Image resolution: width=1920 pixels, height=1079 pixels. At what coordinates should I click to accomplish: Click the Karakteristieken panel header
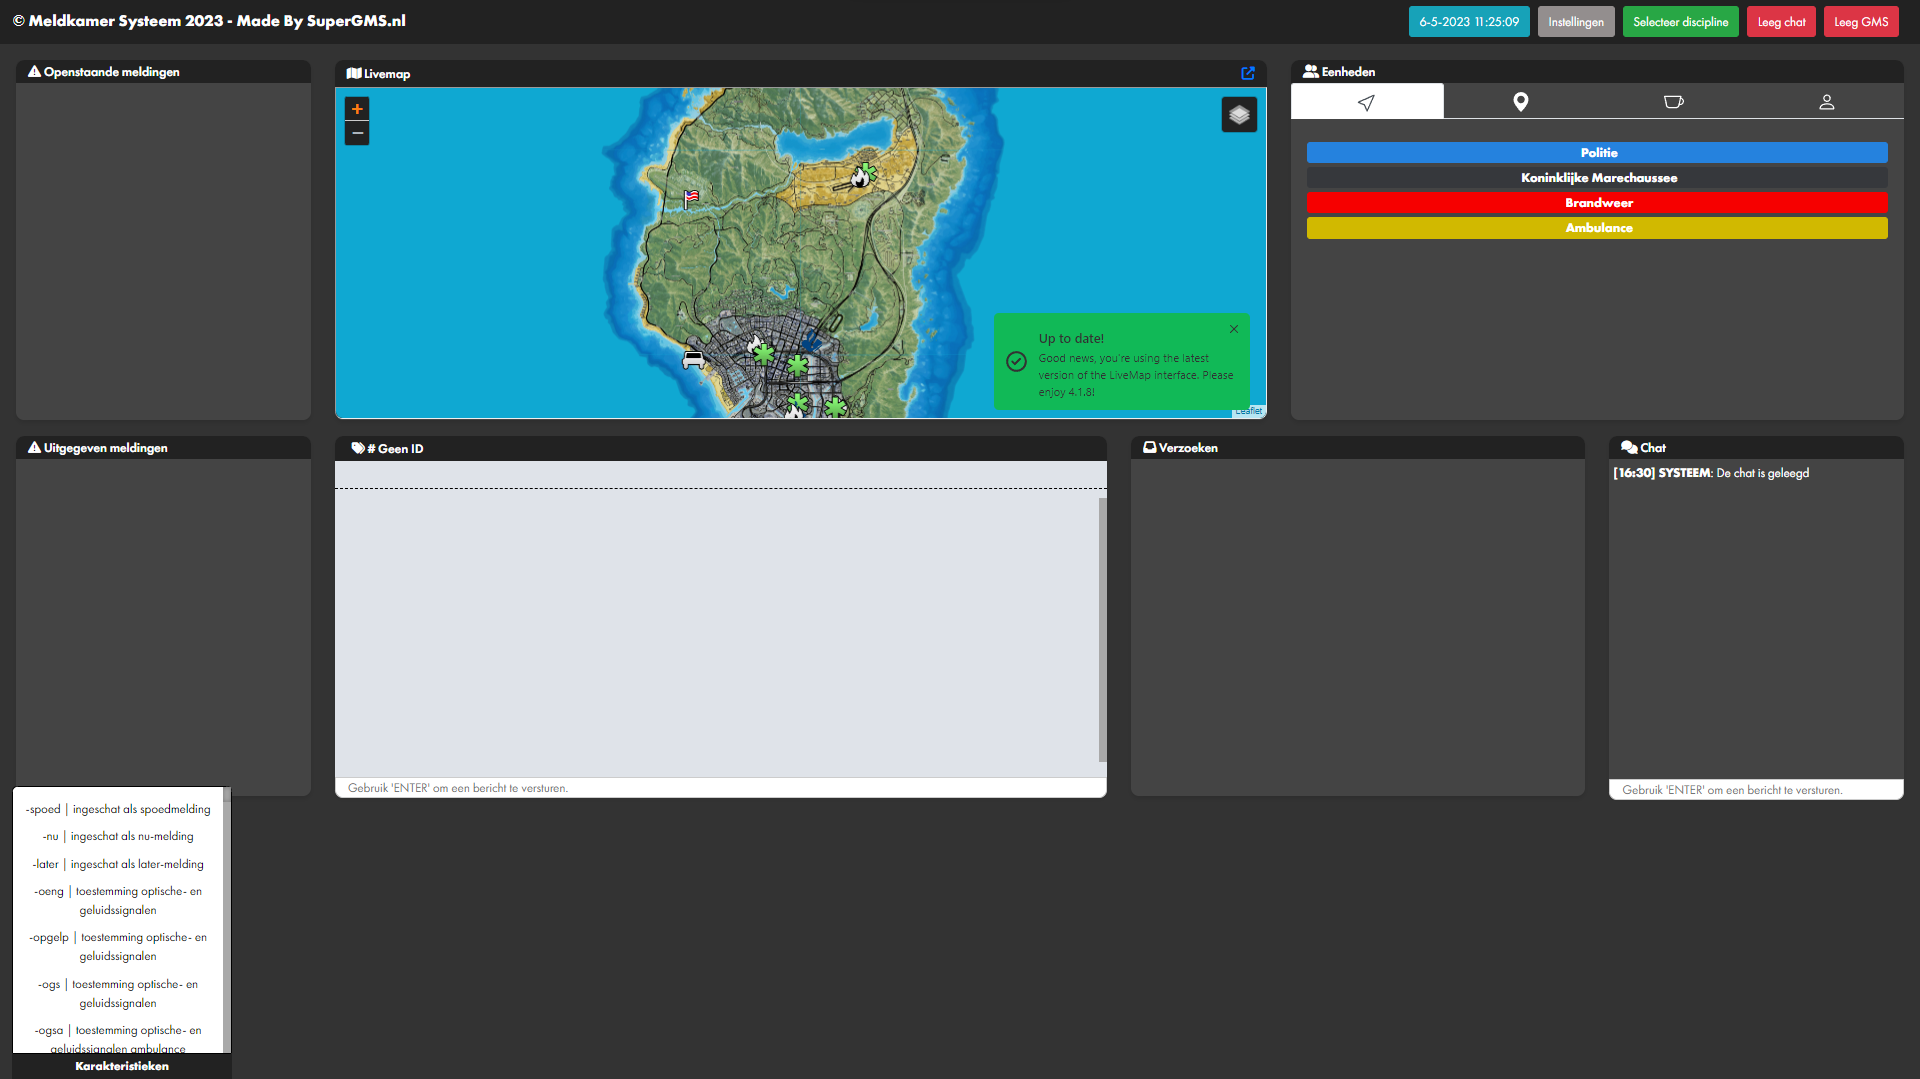(122, 1066)
